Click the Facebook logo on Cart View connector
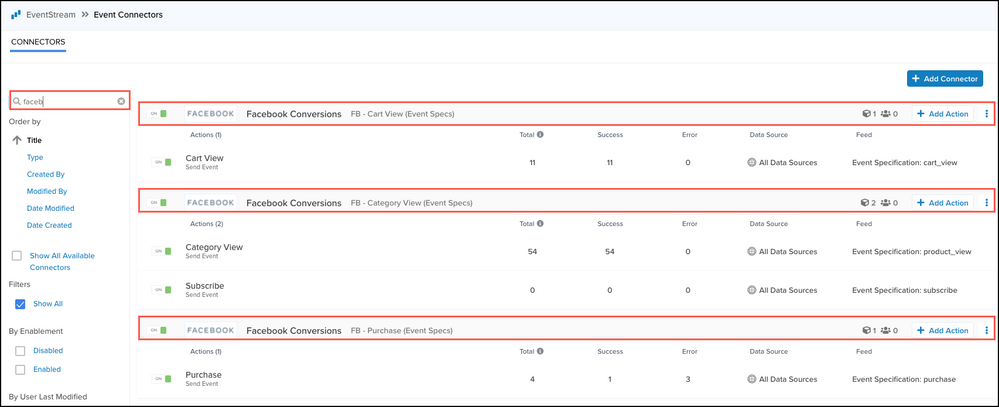Viewport: 999px width, 407px height. [211, 114]
